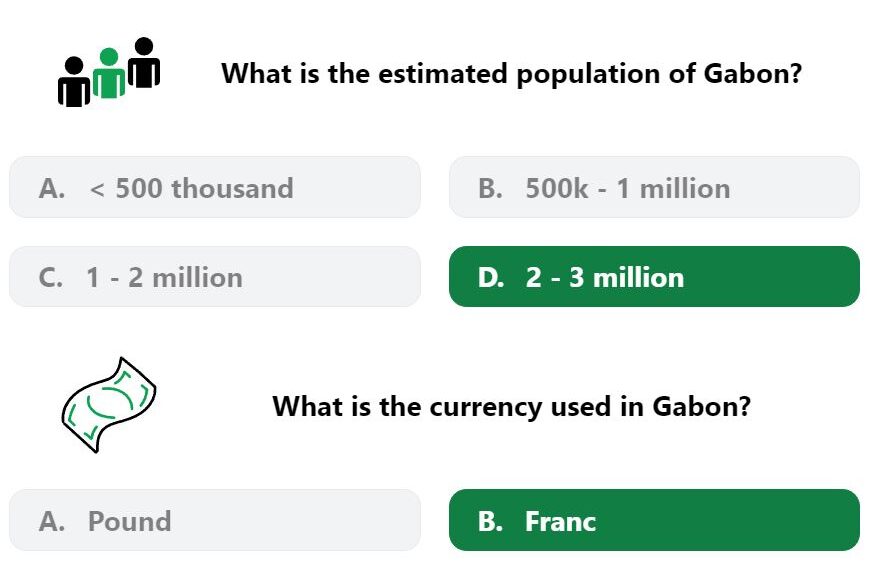Click the population people icon
The height and width of the screenshot is (570, 871).
[109, 72]
